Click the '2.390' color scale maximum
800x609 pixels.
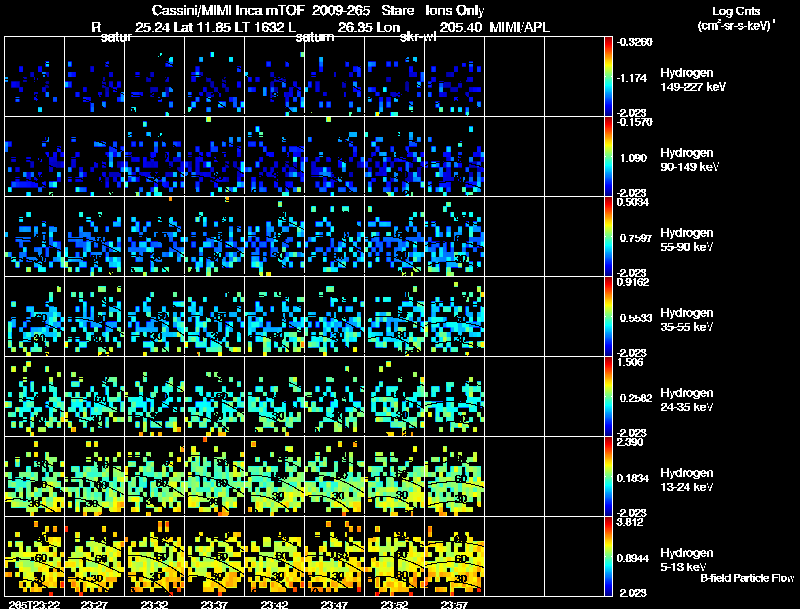click(630, 442)
